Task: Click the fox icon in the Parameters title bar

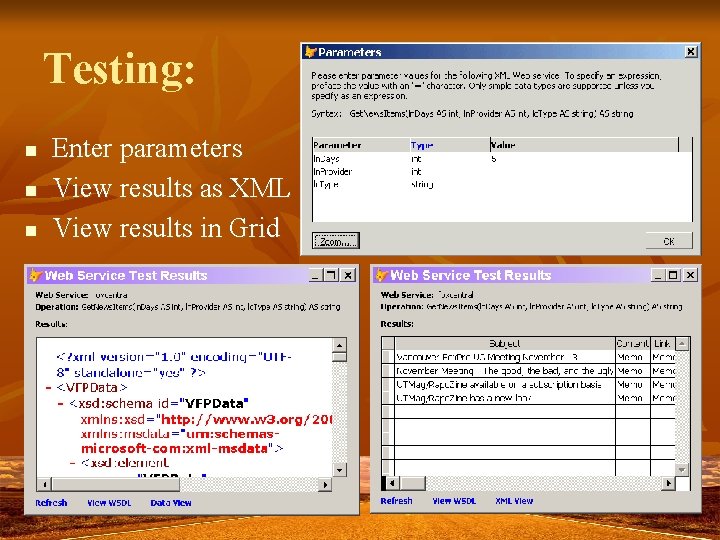Action: click(x=310, y=52)
